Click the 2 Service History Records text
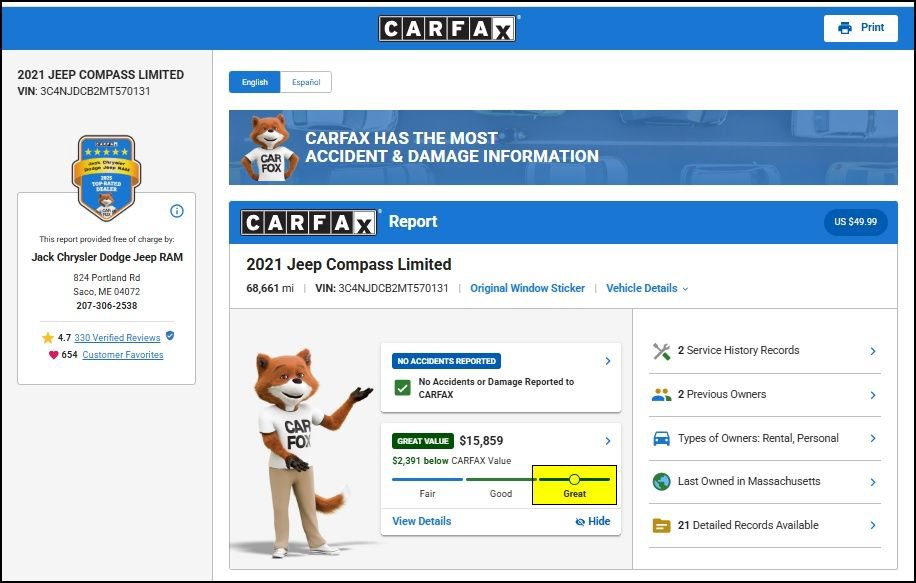 point(738,351)
